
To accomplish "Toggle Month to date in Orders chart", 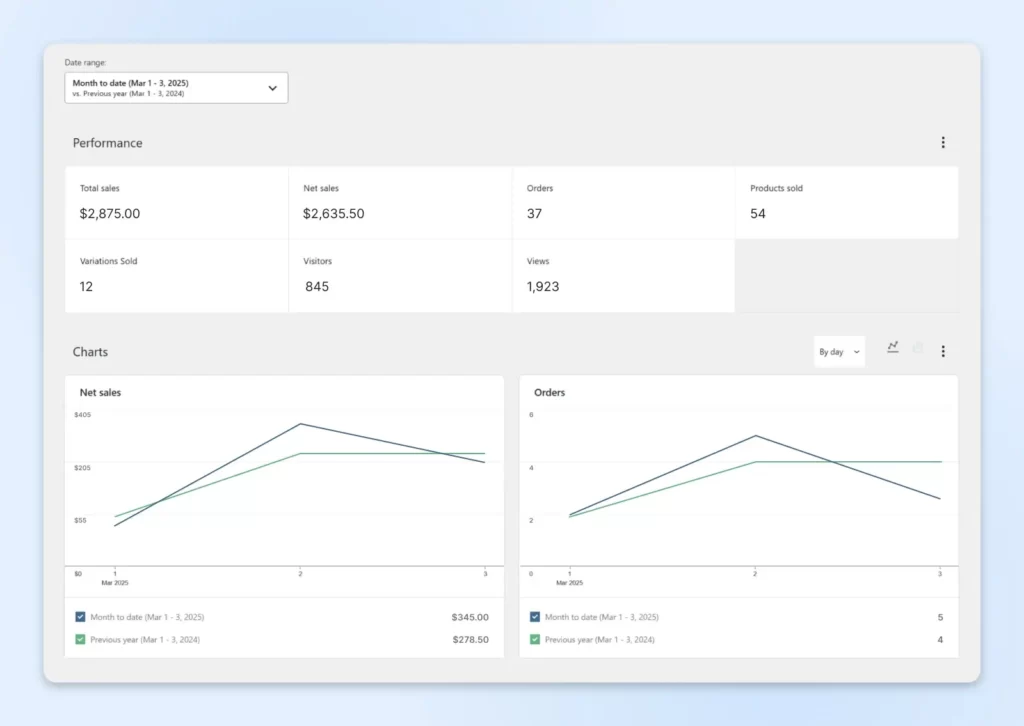I will (x=535, y=617).
